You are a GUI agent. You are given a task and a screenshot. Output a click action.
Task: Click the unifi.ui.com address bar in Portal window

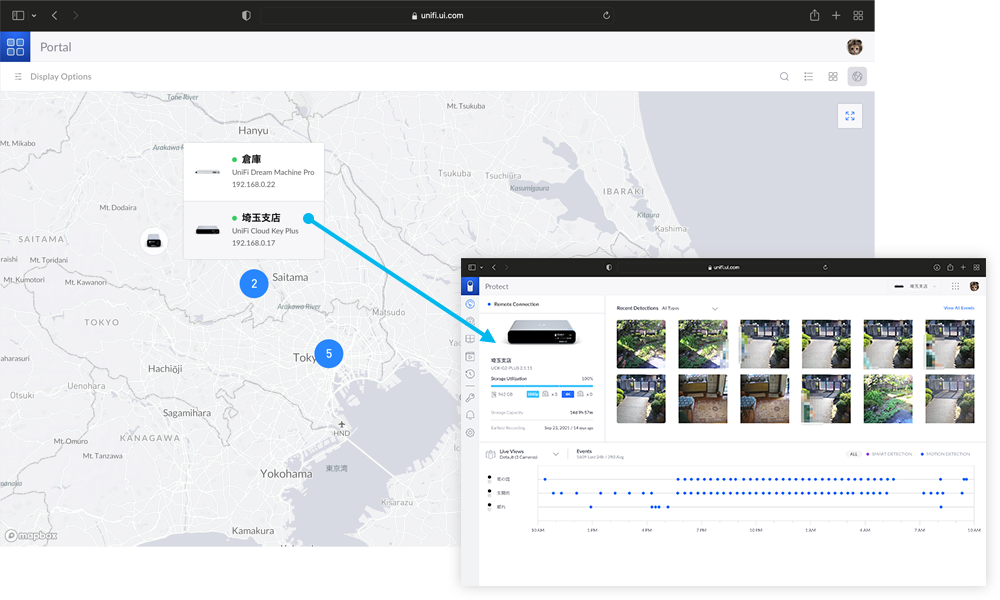tap(438, 15)
